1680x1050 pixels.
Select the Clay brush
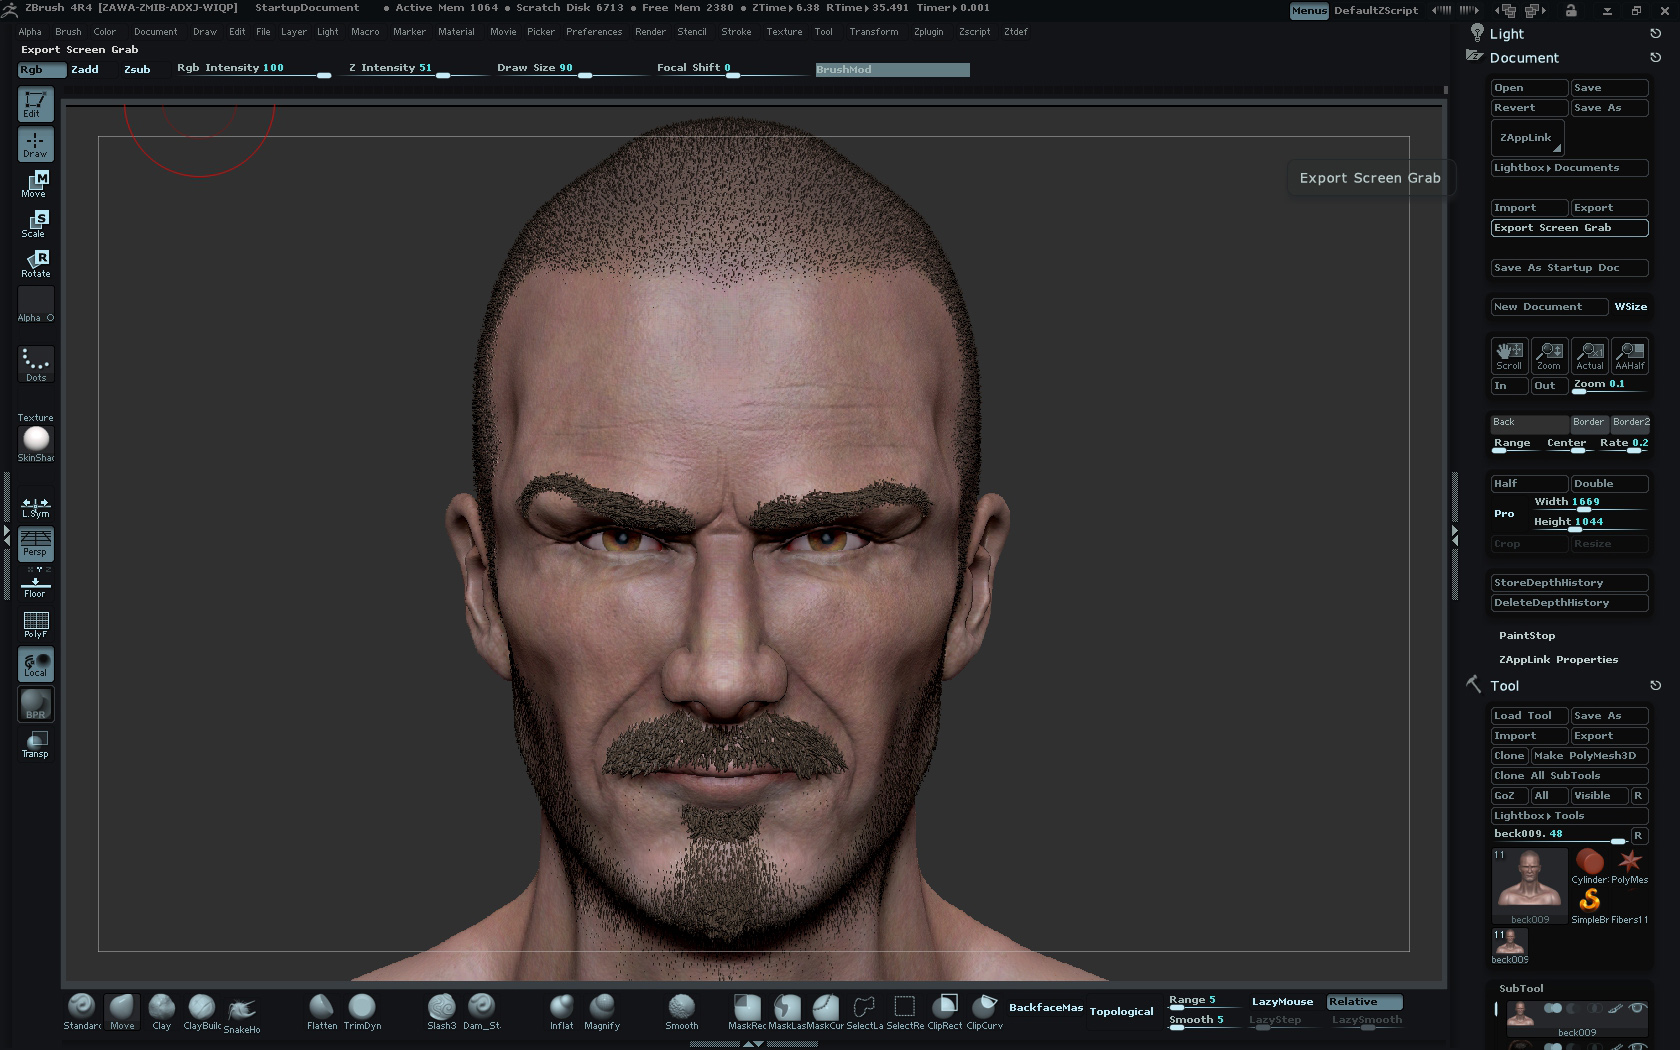click(161, 1011)
